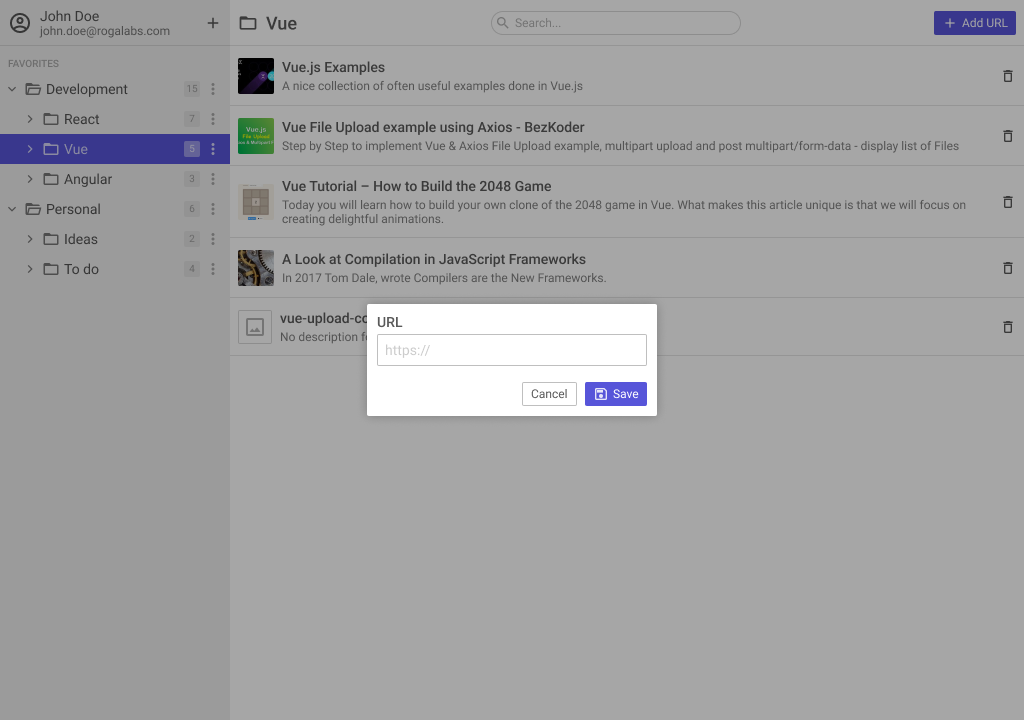
Task: Delete the Vue File Upload BezKoder bookmark
Action: pos(1008,136)
